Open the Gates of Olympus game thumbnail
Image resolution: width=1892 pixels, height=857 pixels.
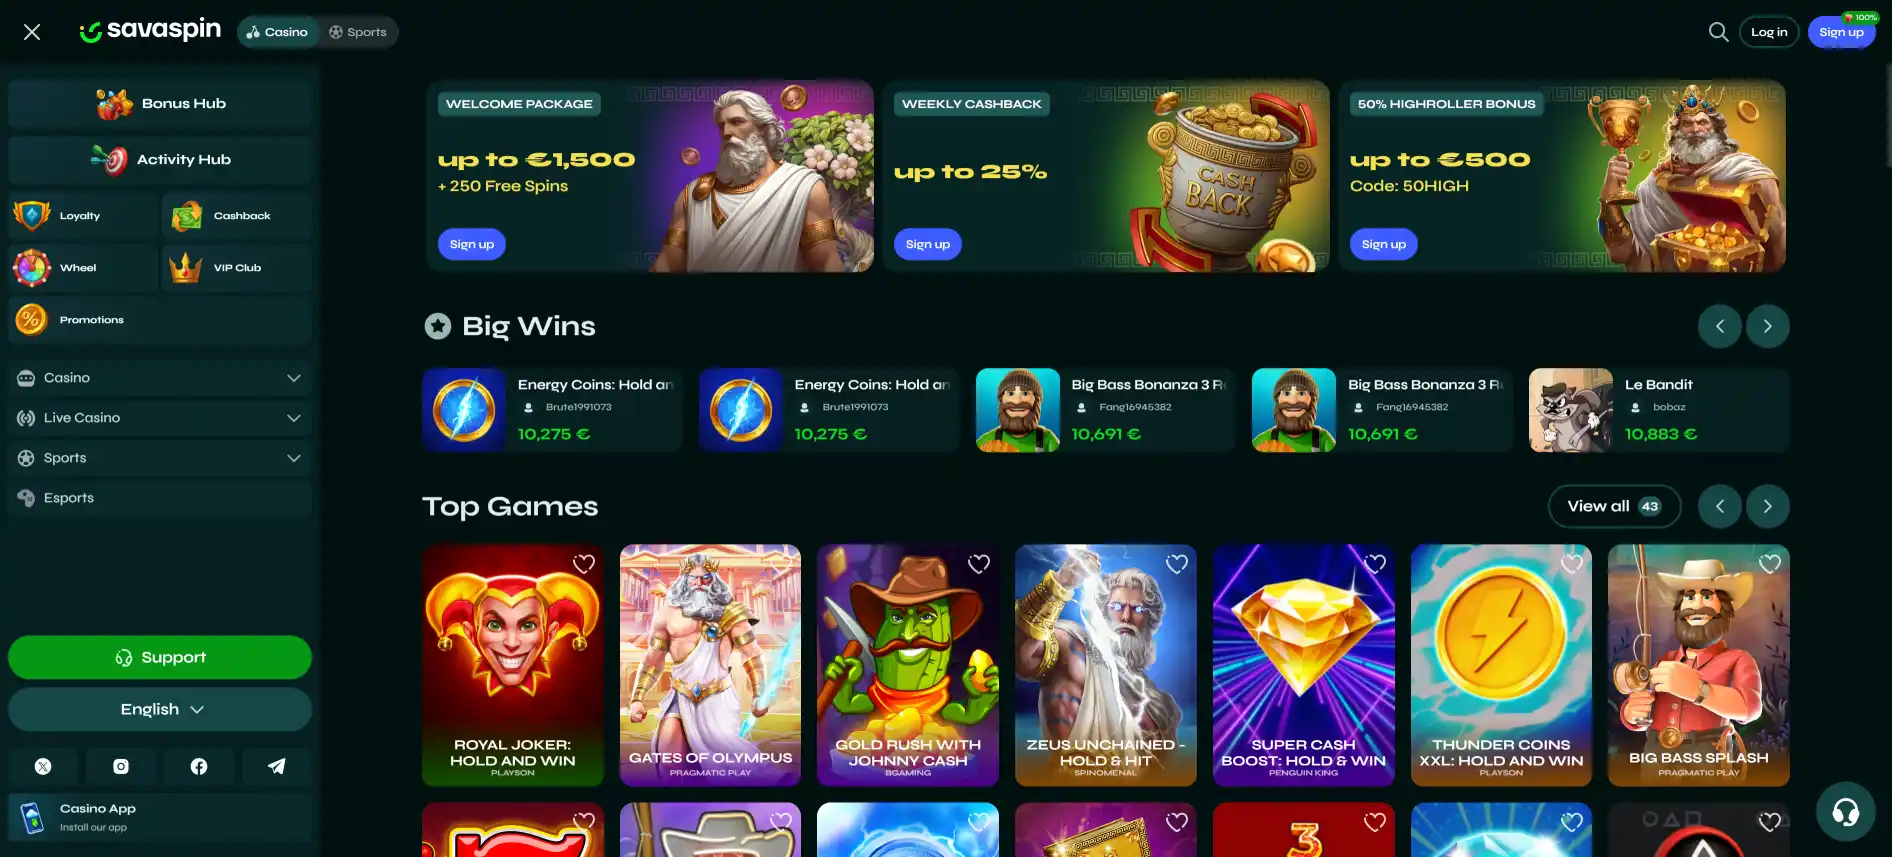tap(710, 665)
